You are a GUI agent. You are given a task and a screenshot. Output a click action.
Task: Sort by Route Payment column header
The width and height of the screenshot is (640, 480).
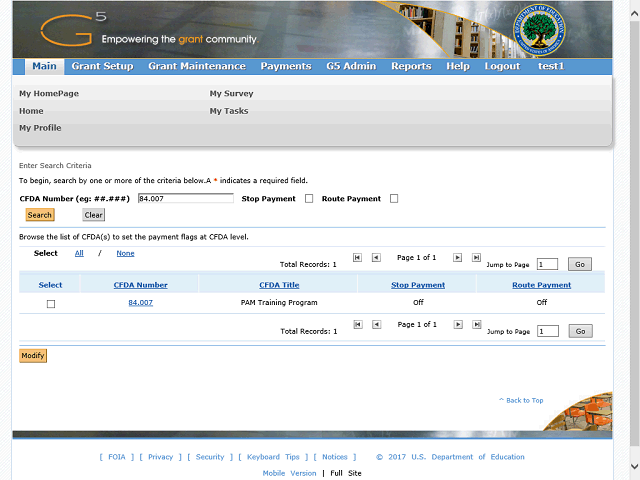tap(542, 285)
